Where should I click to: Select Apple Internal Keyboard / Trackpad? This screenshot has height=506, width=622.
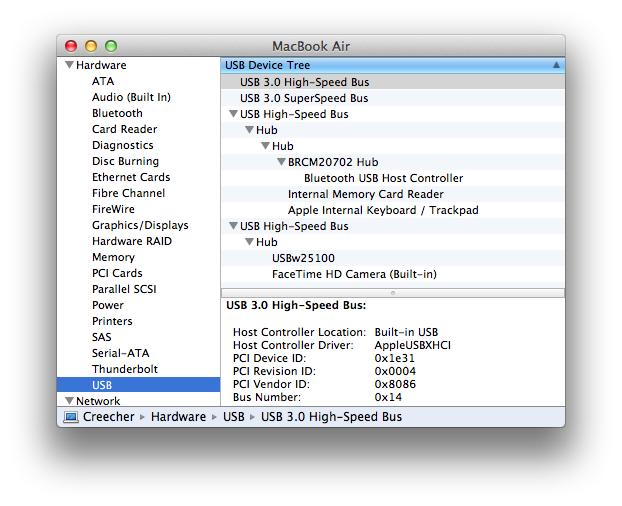pos(383,210)
